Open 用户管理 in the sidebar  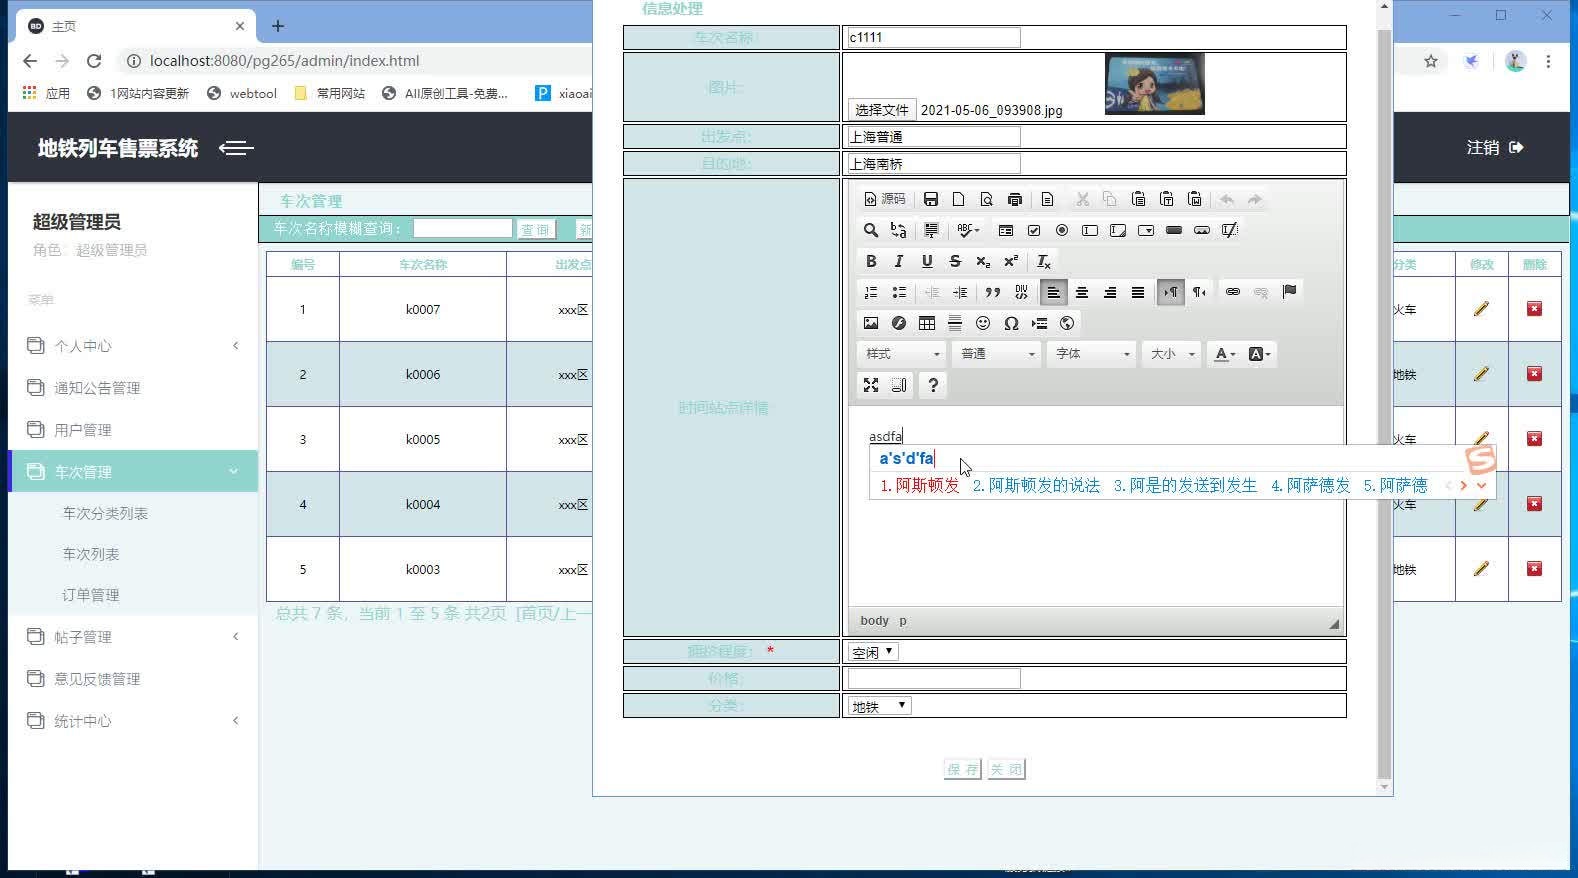82,430
